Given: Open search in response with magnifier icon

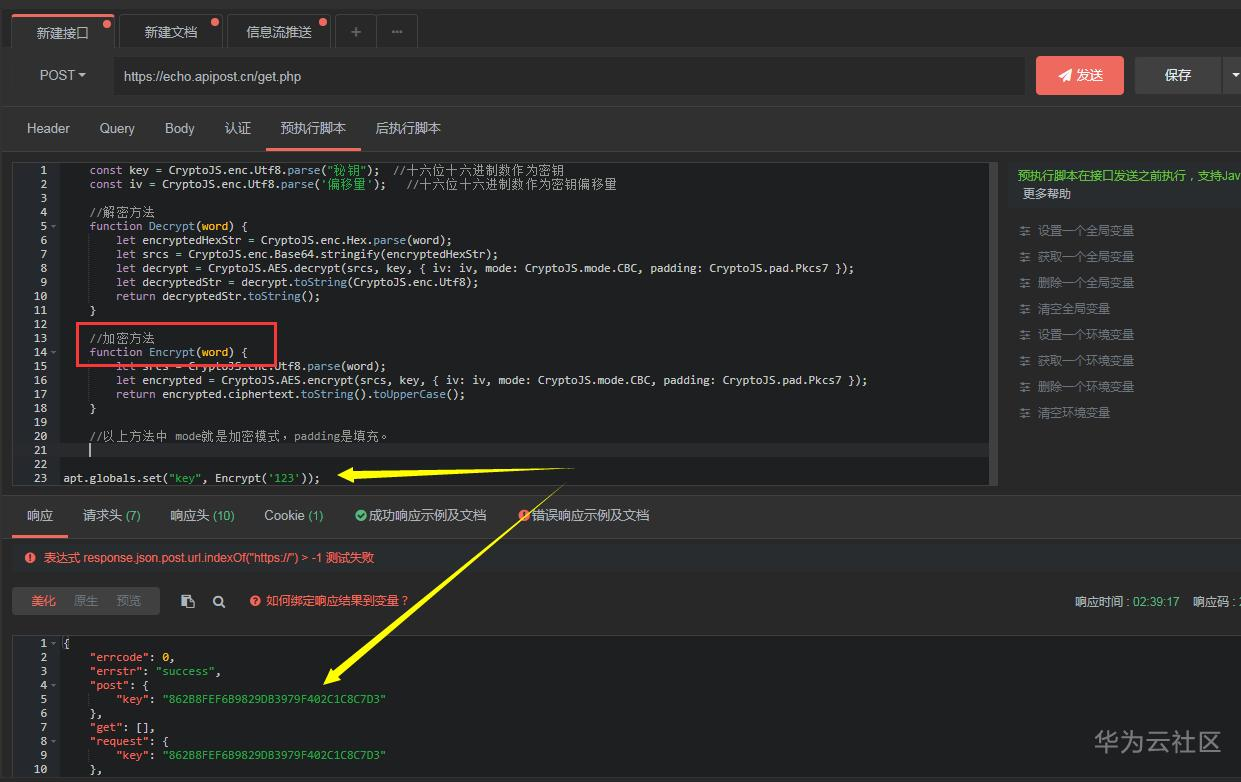Looking at the screenshot, I should pyautogui.click(x=219, y=601).
